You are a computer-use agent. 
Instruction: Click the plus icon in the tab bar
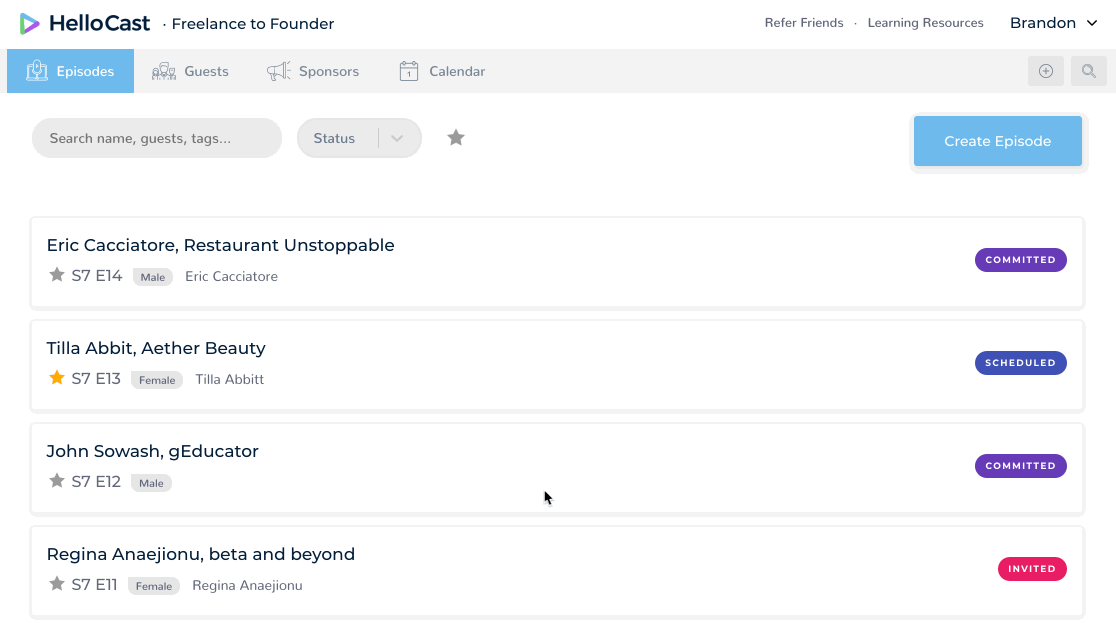pyautogui.click(x=1046, y=71)
